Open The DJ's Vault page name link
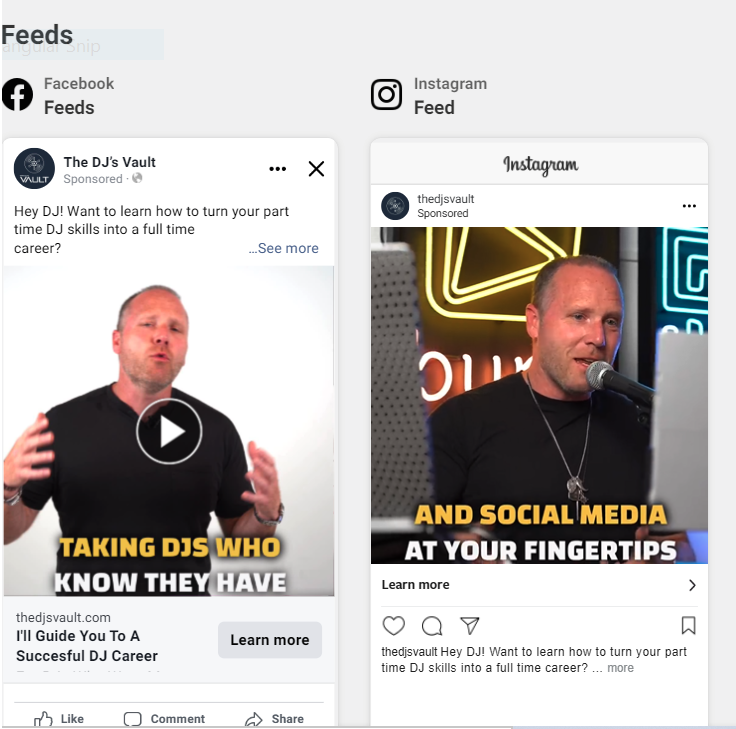This screenshot has width=736, height=729. [x=109, y=162]
